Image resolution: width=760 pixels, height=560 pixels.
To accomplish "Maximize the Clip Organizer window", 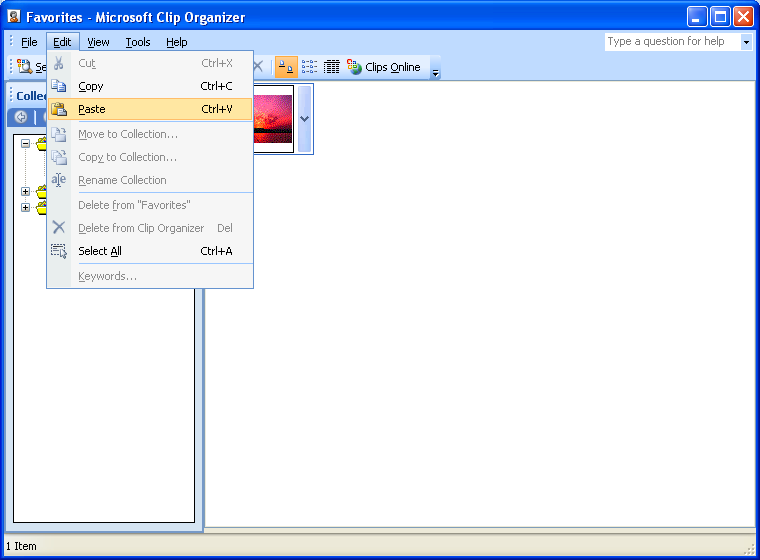I will pos(720,17).
